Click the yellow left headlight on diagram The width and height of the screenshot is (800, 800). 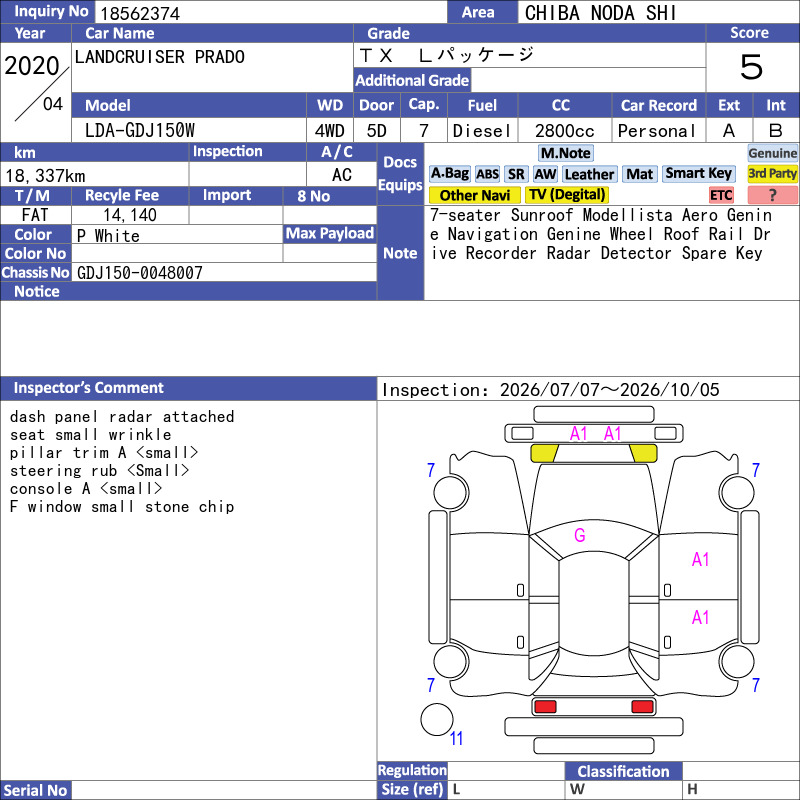coord(544,453)
